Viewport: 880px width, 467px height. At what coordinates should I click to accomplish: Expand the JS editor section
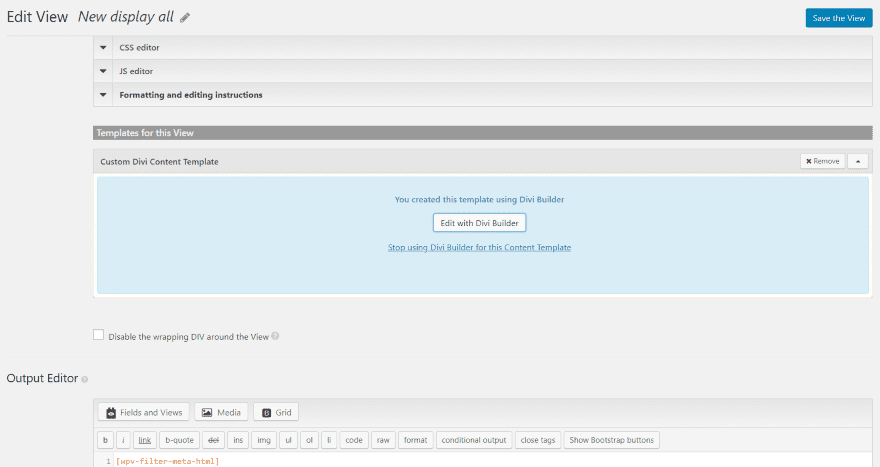483,71
